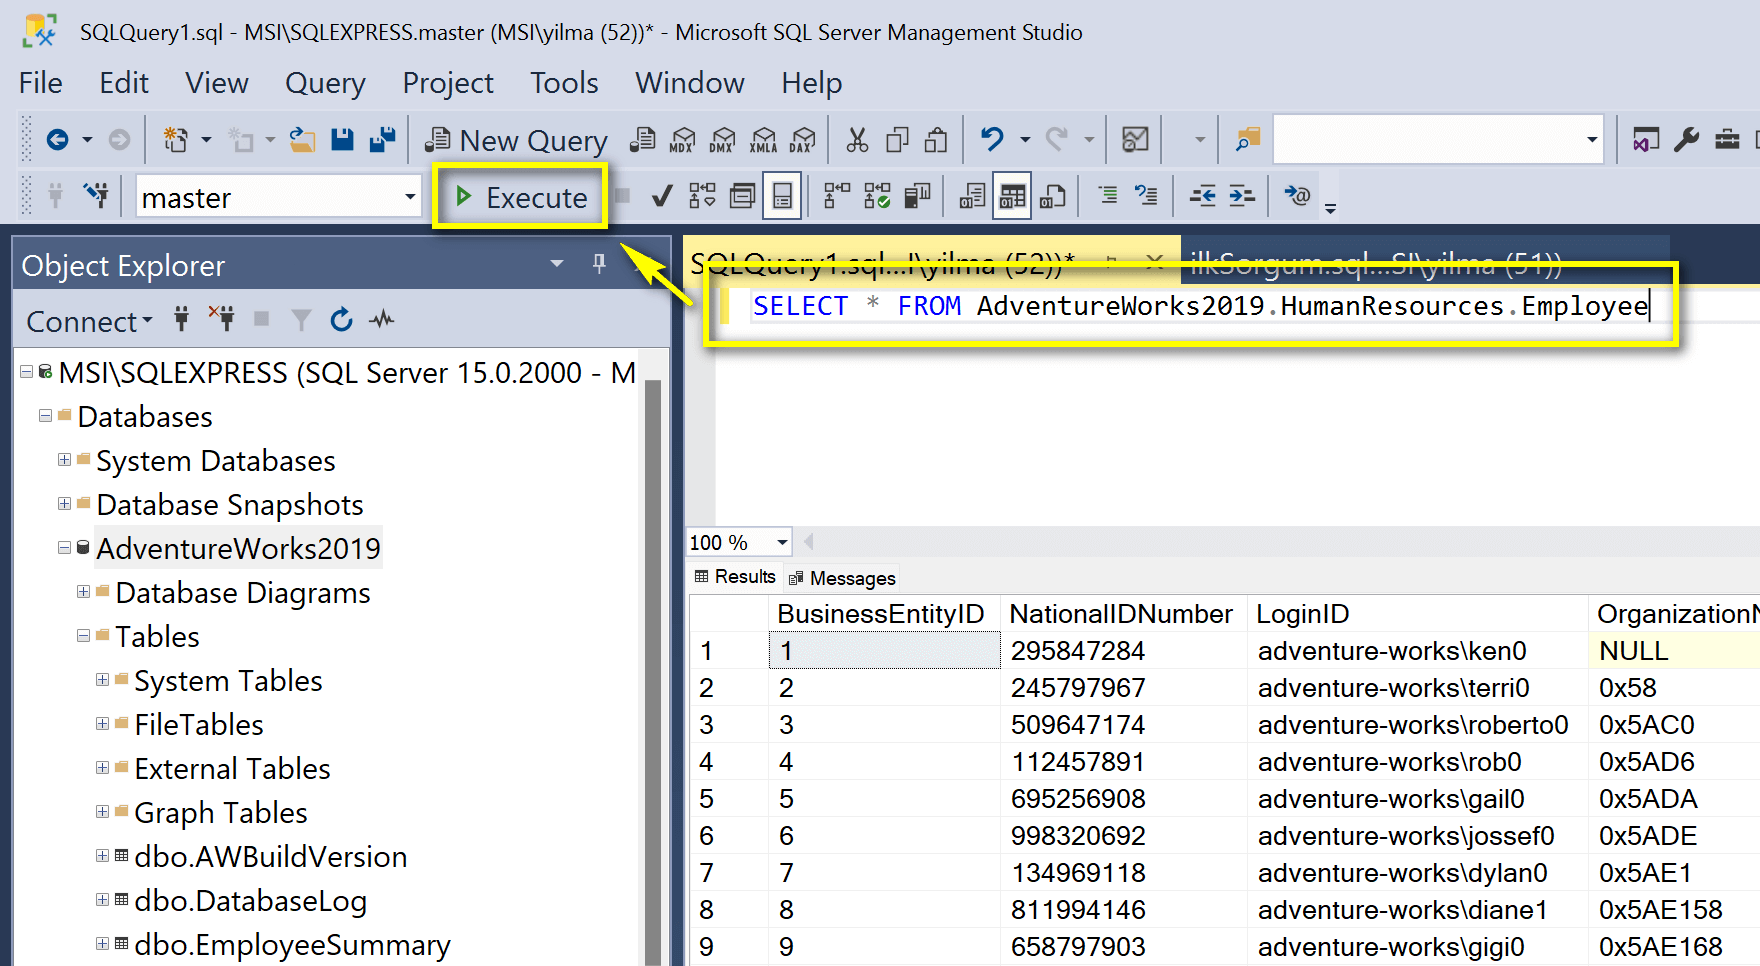Open Activity Monitor pulse icon in Object Explorer

(x=381, y=320)
